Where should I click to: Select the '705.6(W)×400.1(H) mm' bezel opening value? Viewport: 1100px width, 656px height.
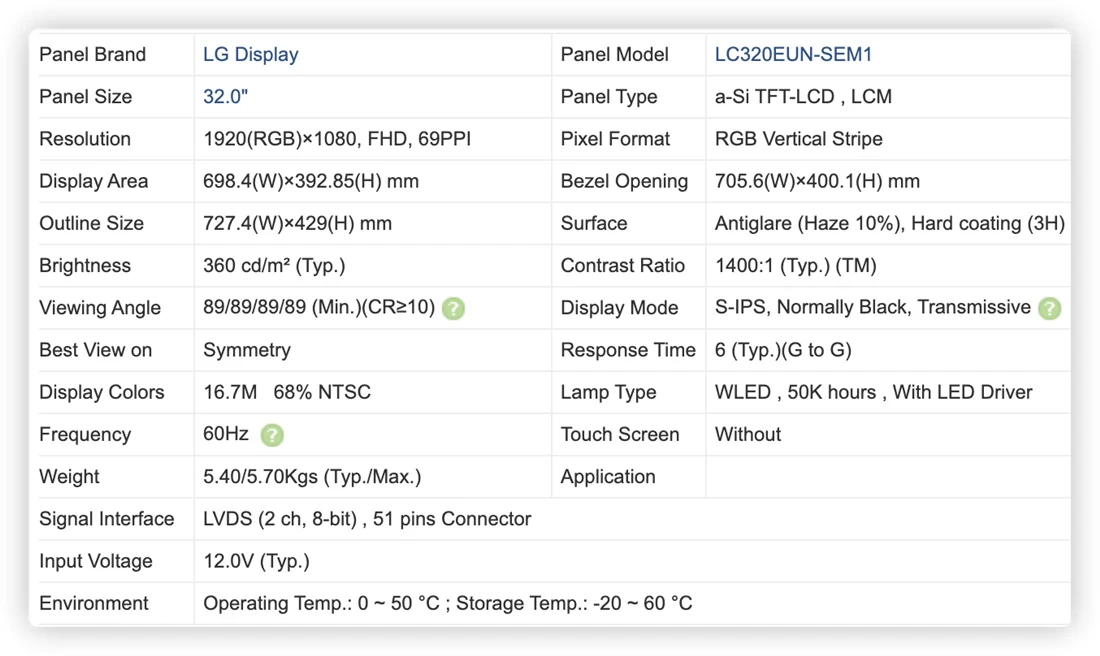(817, 181)
